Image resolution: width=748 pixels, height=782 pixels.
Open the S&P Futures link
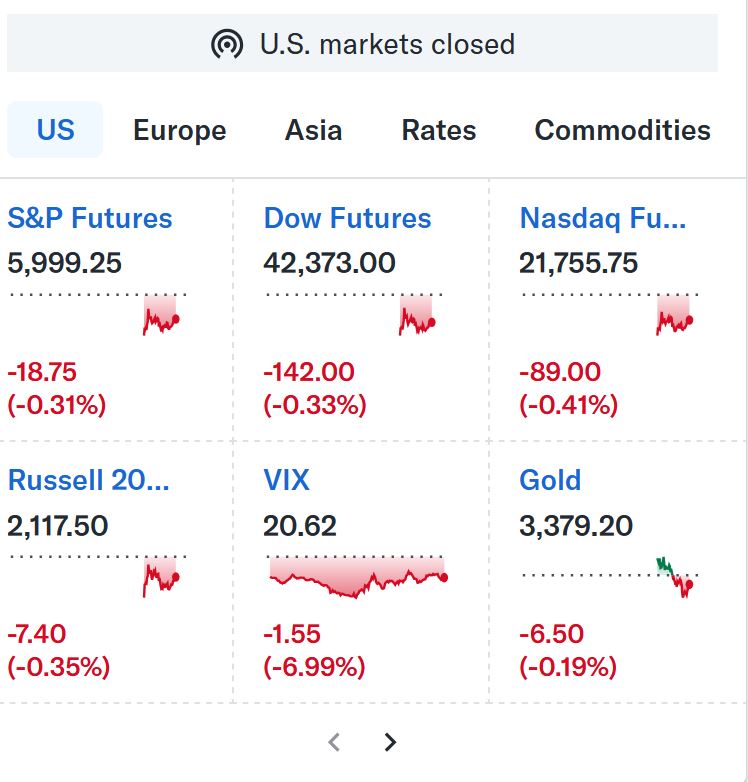90,218
